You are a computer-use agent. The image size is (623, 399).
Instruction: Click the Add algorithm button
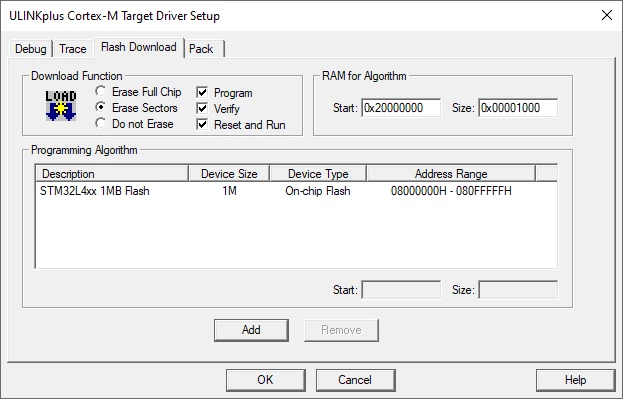click(251, 330)
